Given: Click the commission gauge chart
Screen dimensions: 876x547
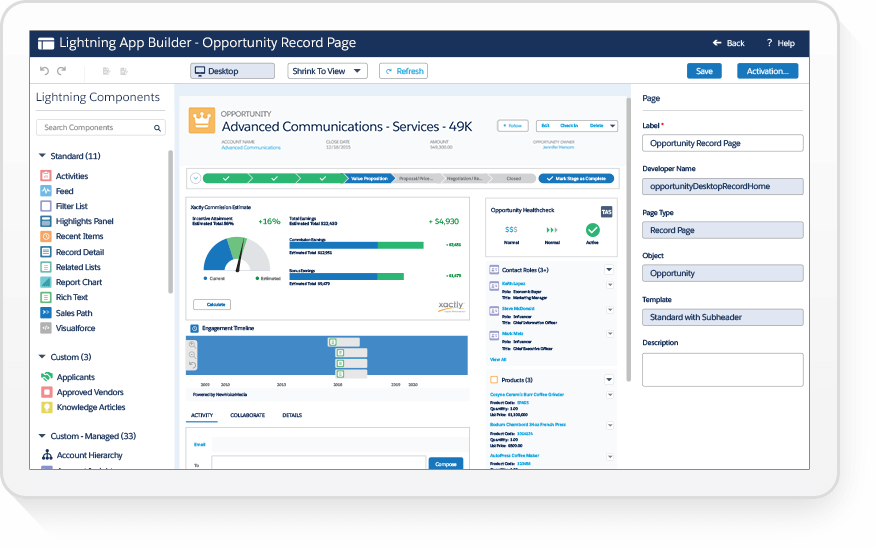Looking at the screenshot, I should pos(236,254).
